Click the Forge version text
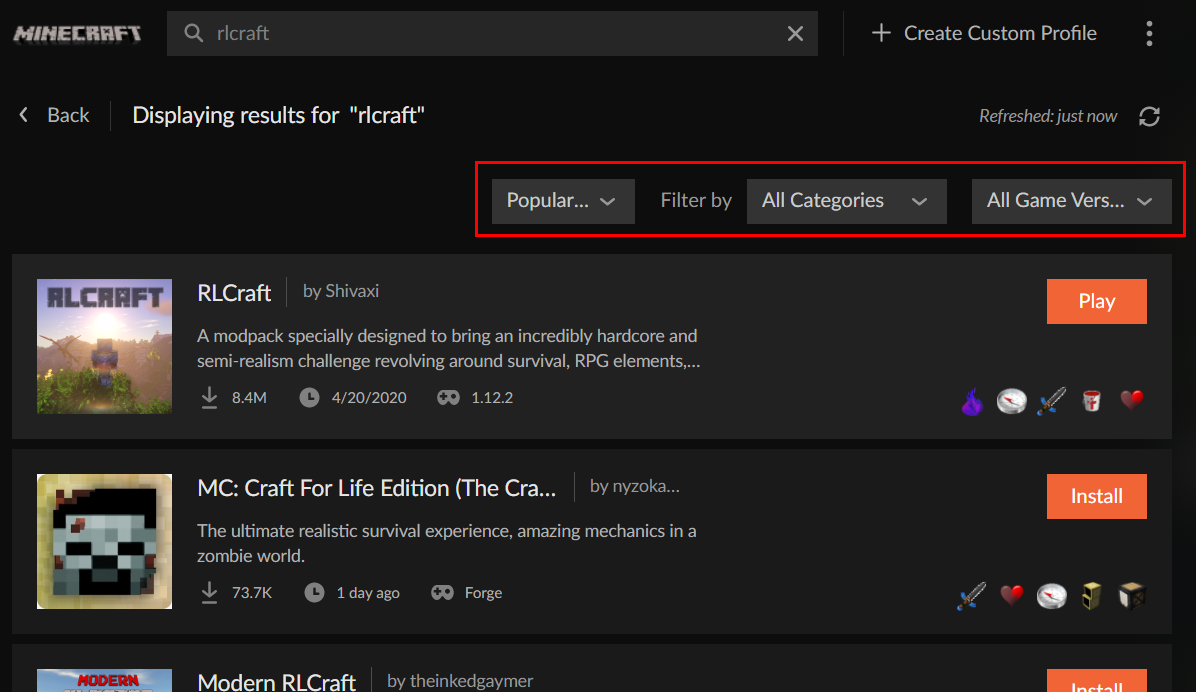 coord(483,593)
